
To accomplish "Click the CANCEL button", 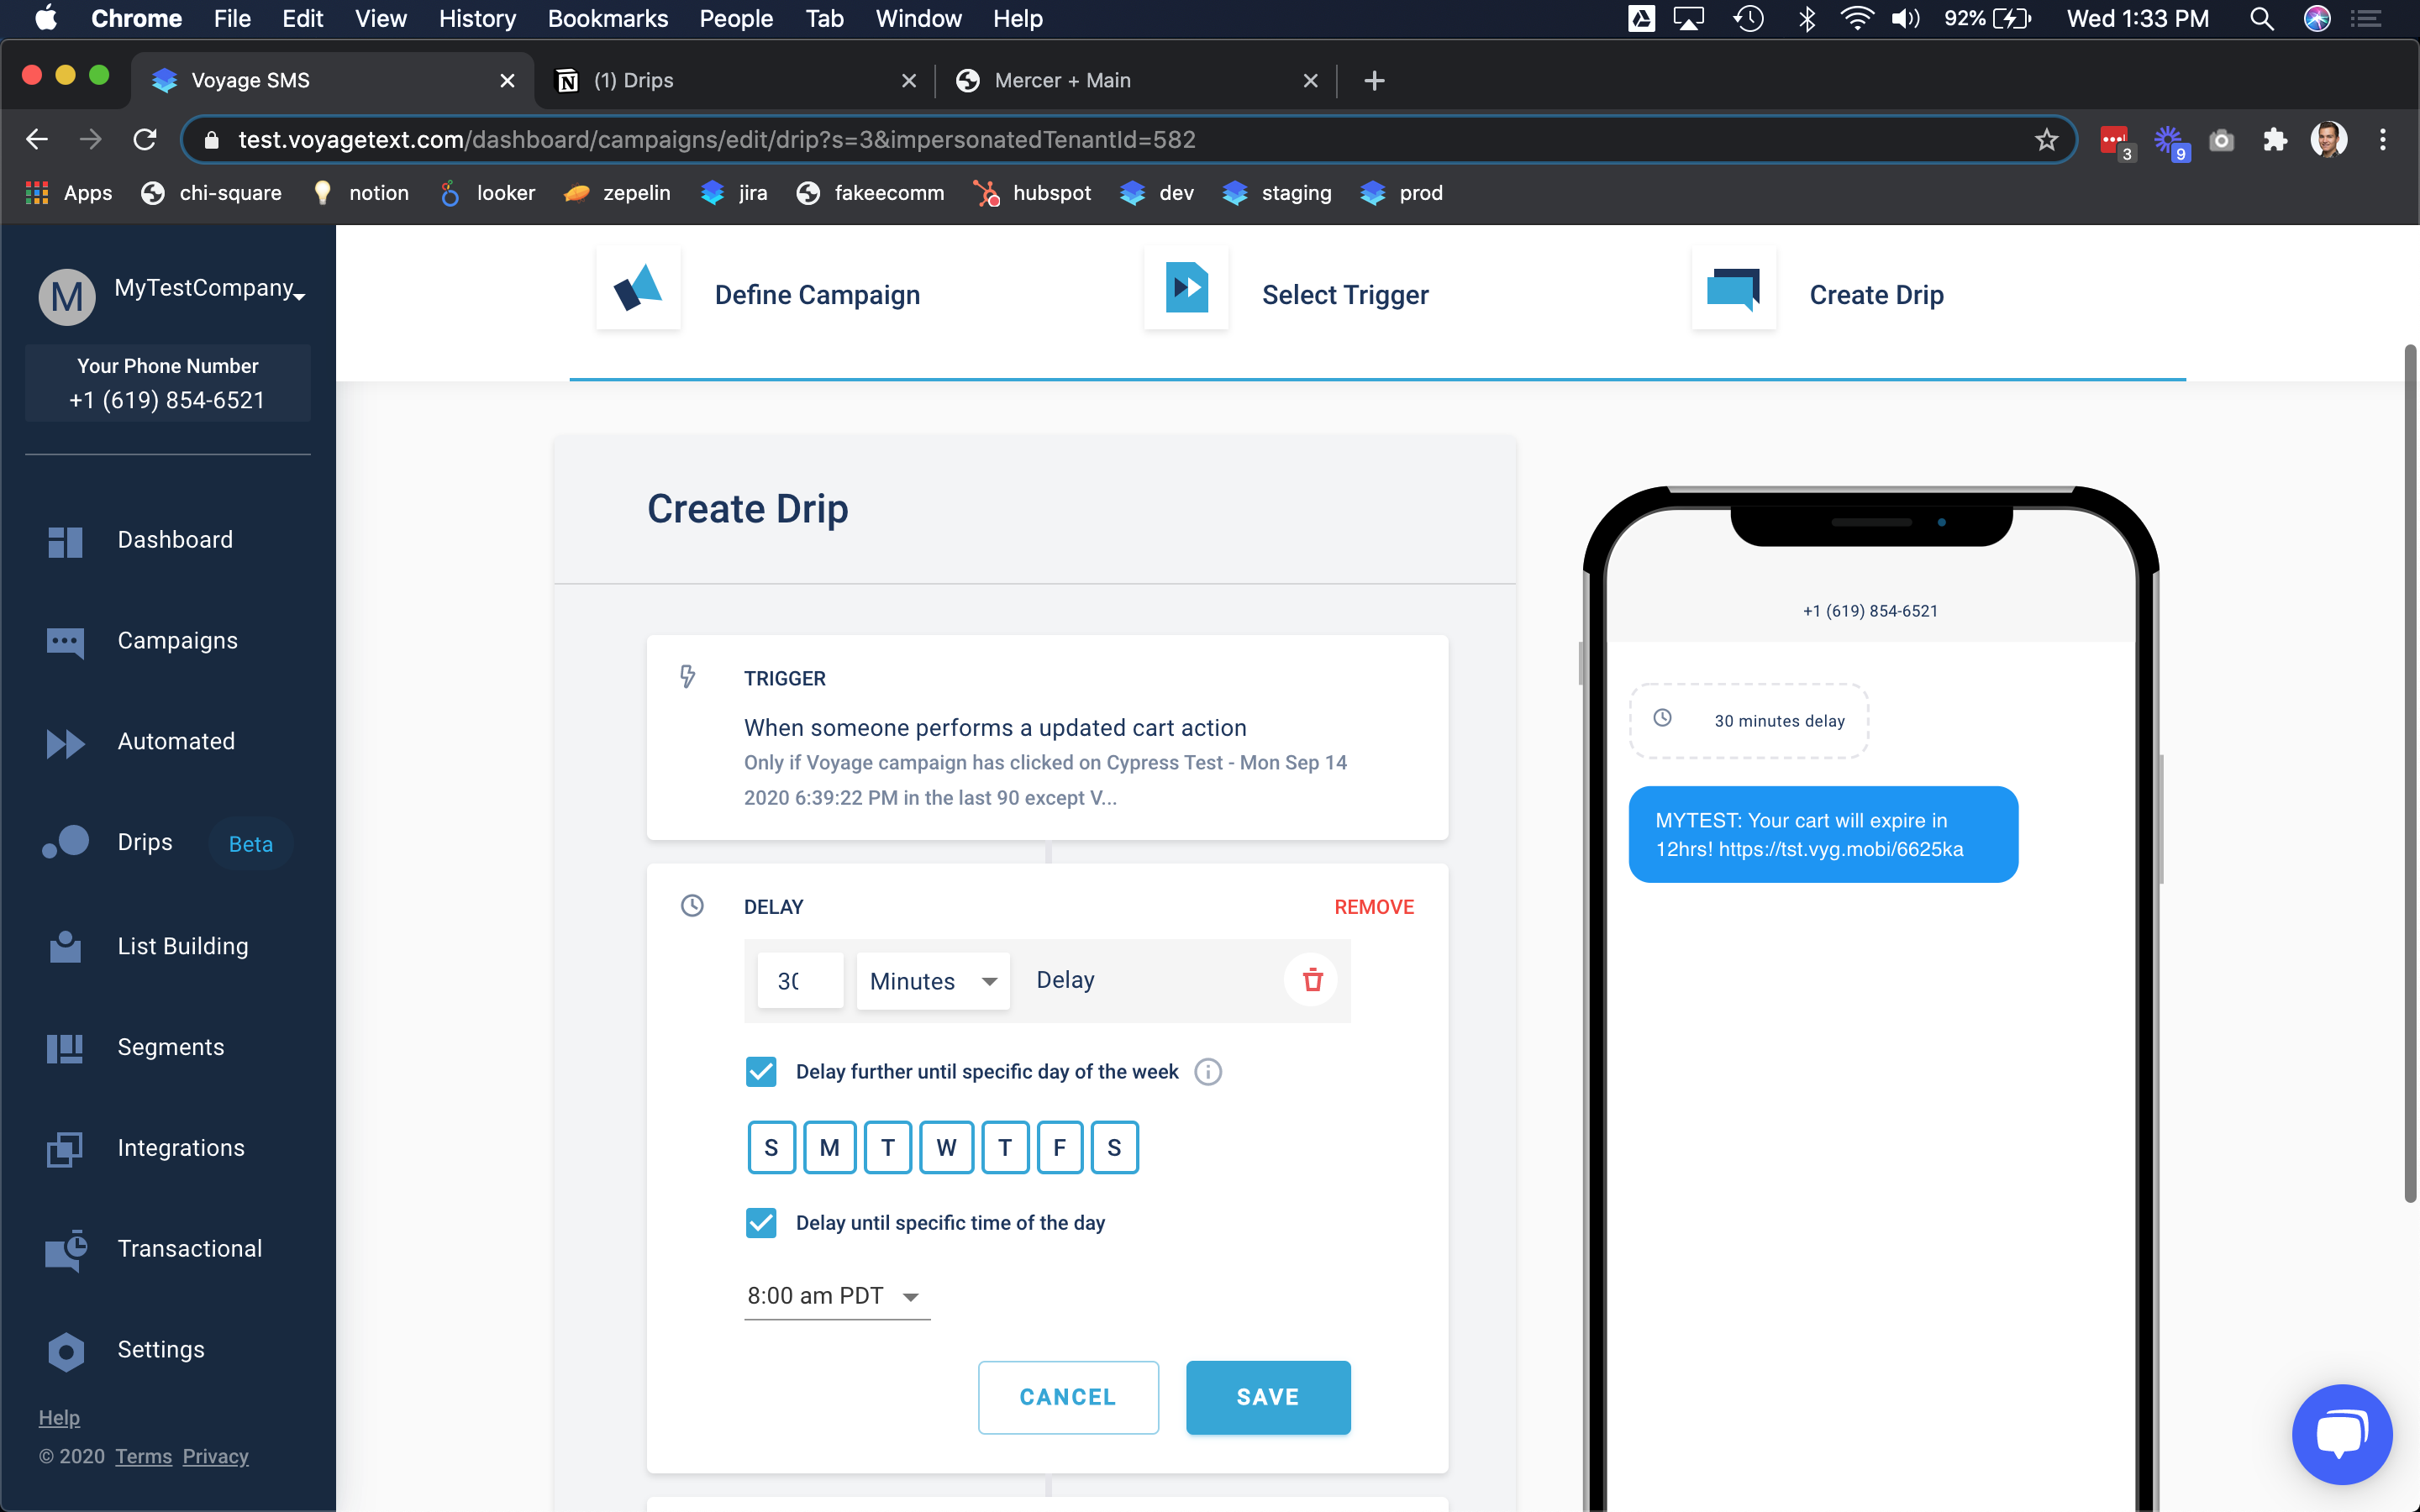I will [1068, 1397].
